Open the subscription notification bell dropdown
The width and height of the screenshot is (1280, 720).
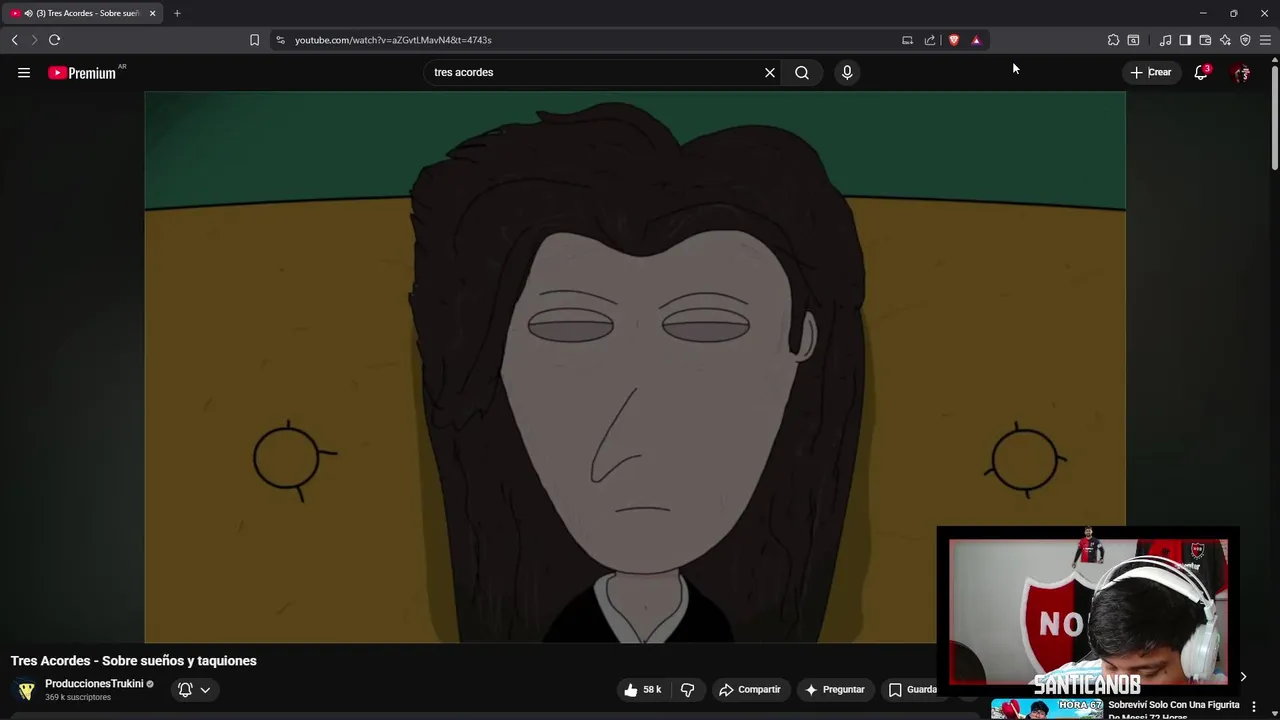coord(194,689)
